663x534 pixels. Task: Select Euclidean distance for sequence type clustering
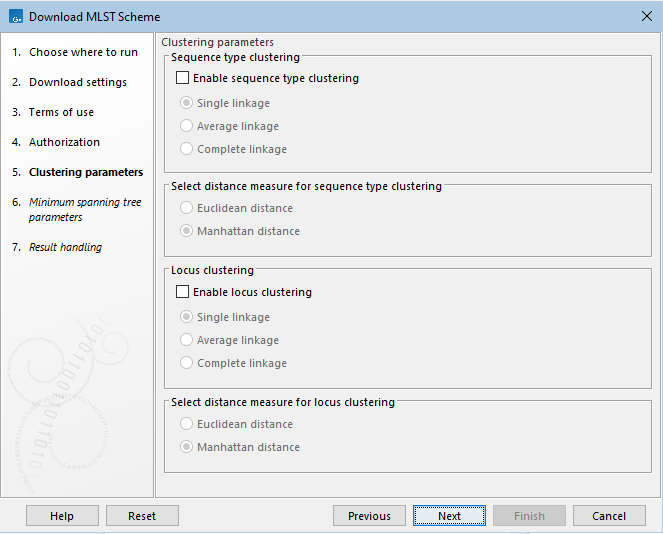tap(187, 208)
